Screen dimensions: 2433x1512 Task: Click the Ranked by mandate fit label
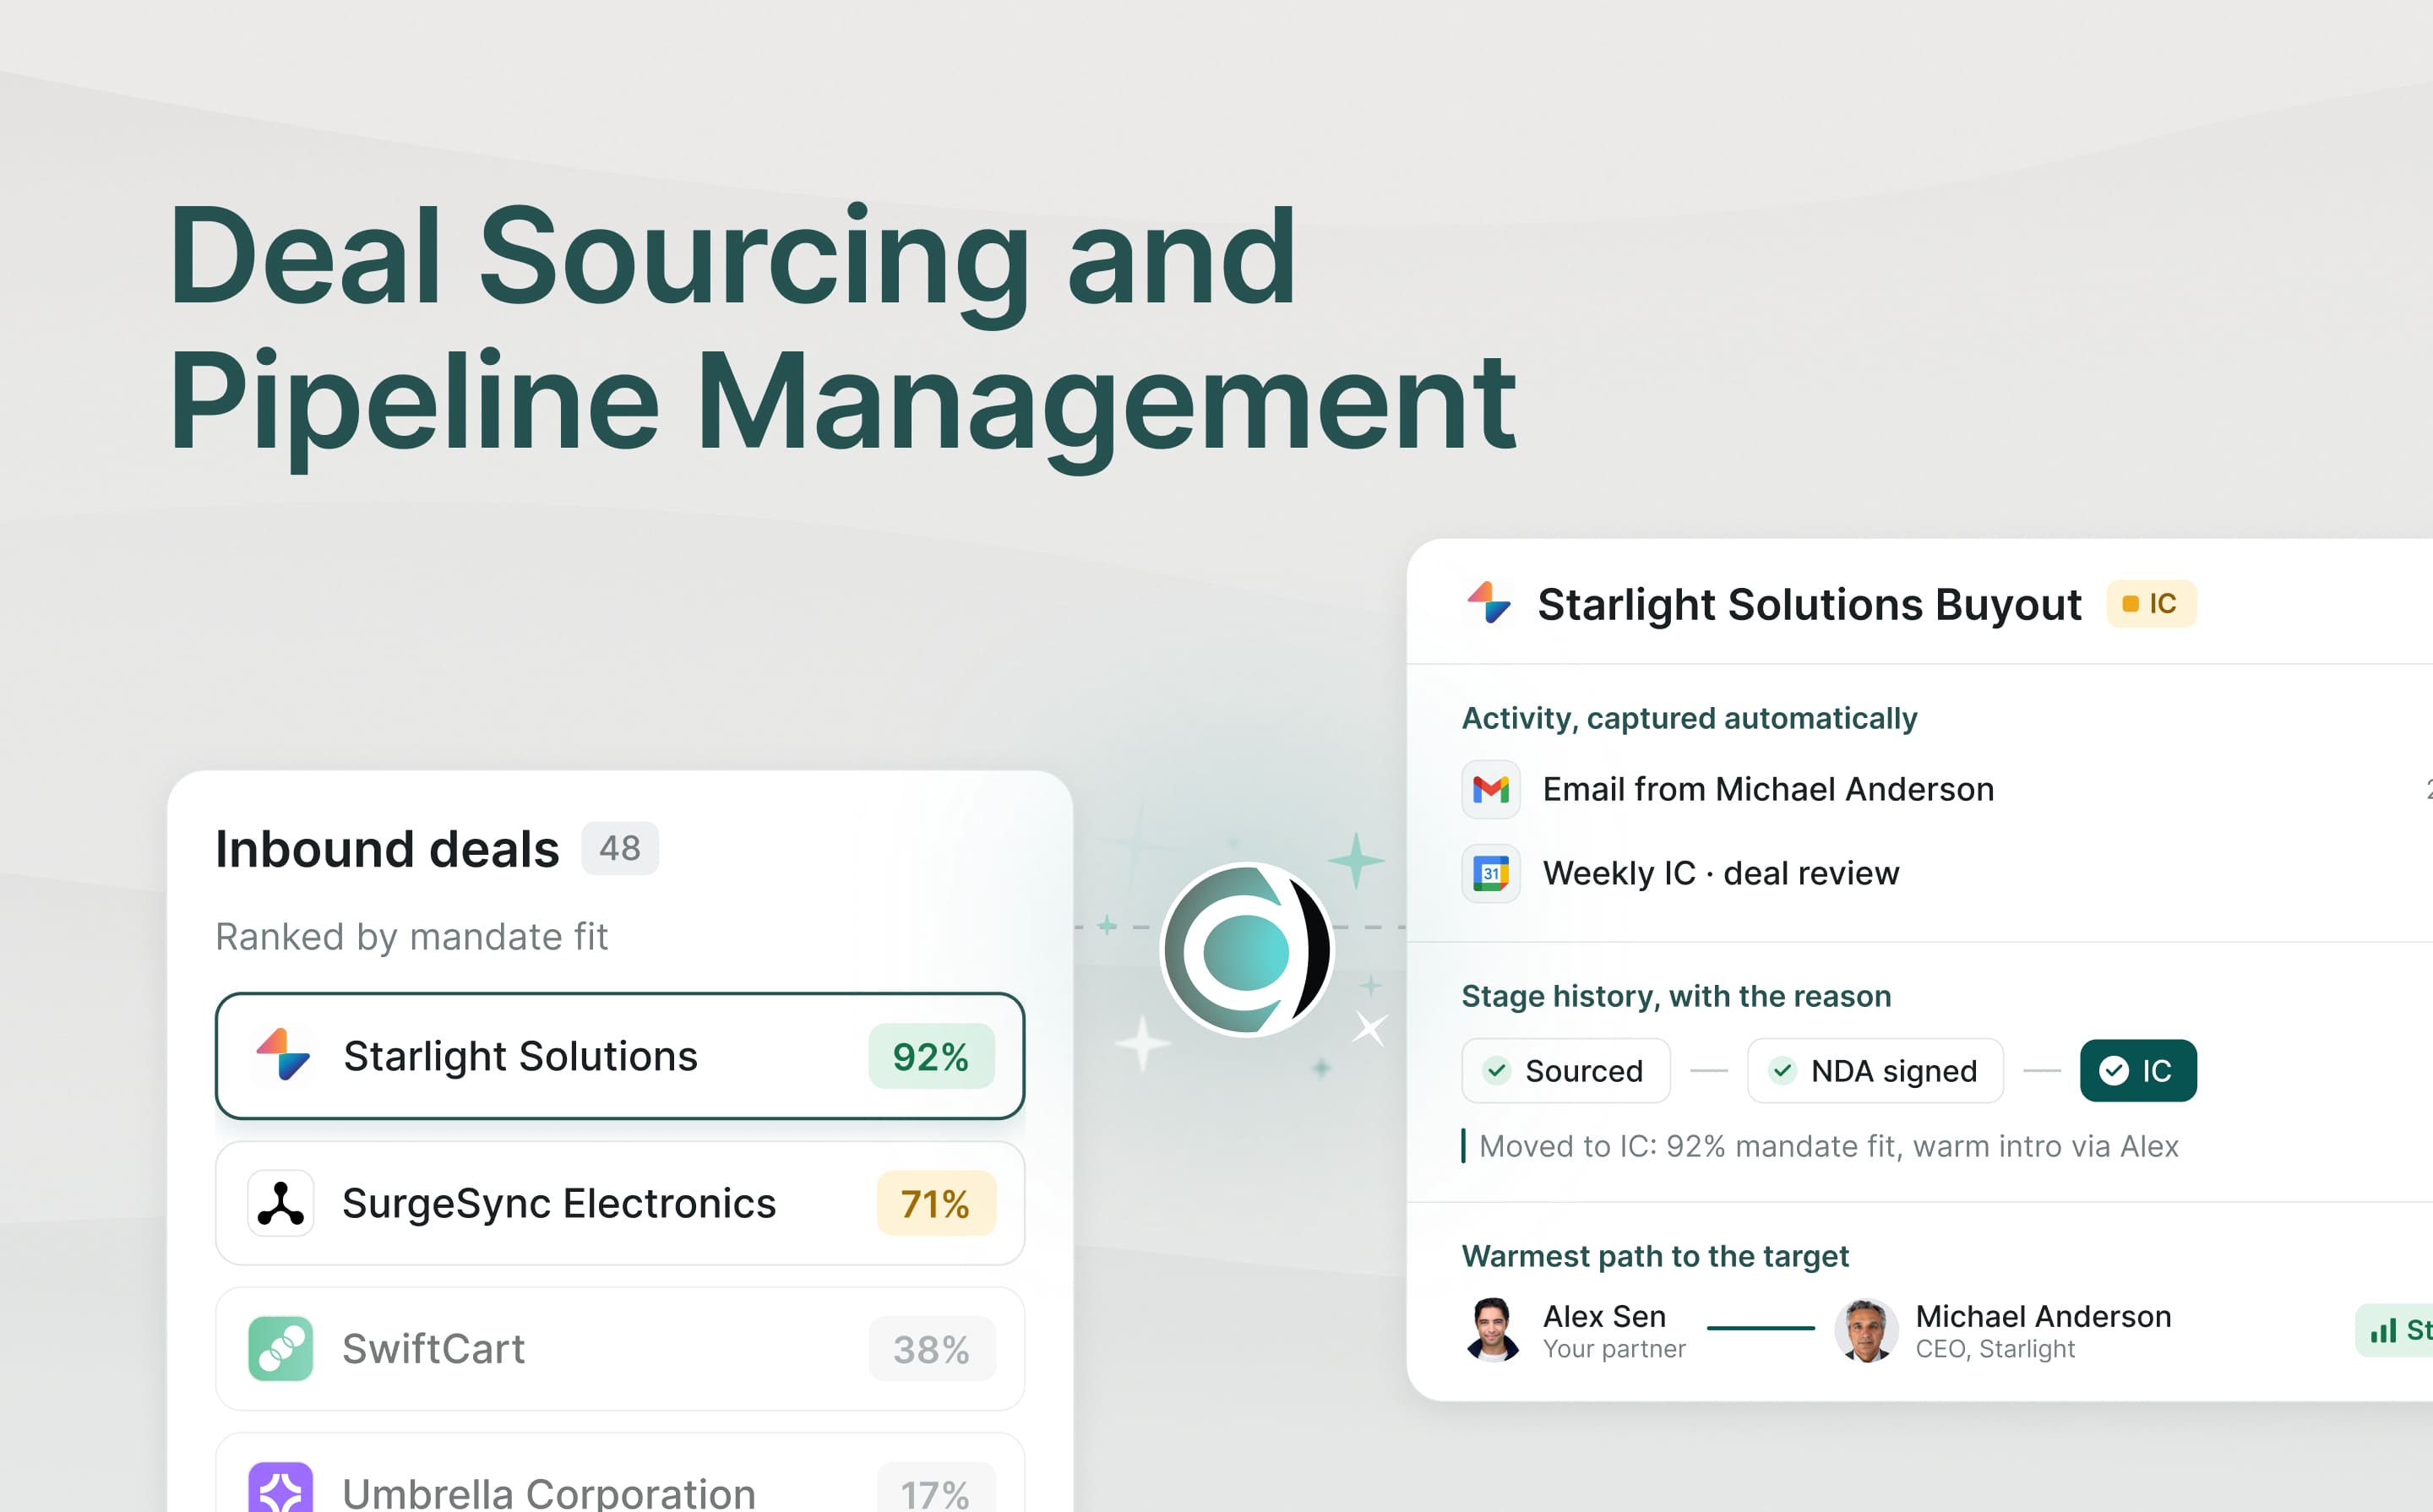point(412,937)
